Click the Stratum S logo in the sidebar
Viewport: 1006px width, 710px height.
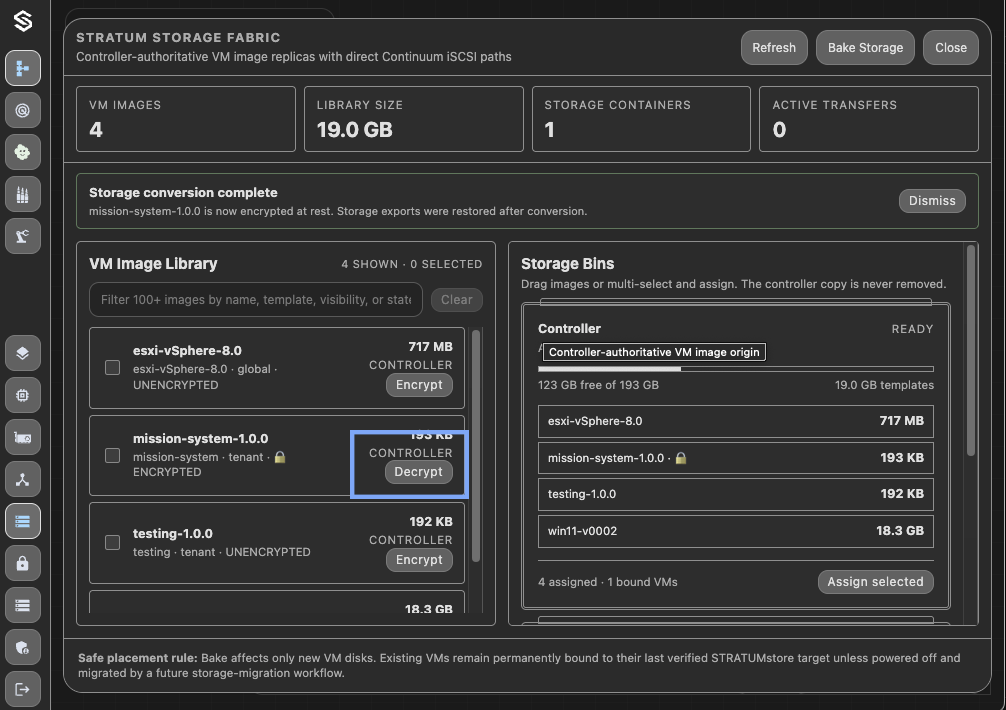(x=23, y=21)
